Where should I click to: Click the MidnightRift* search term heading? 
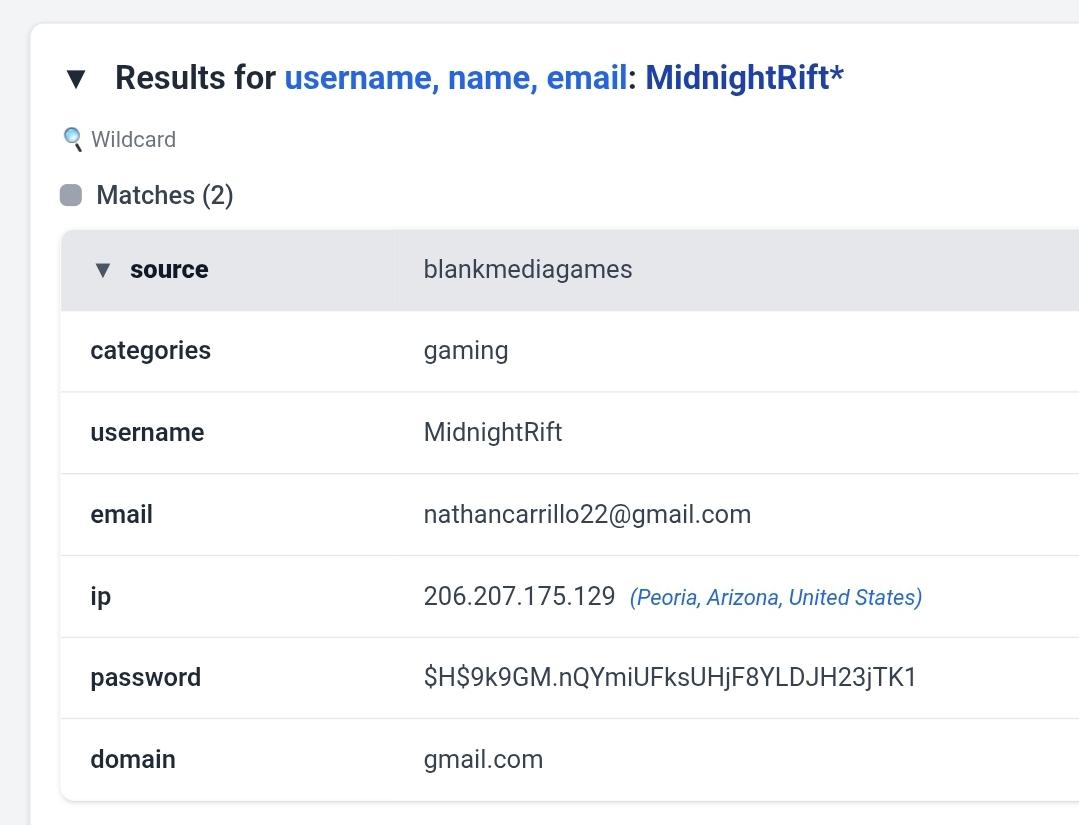[744, 78]
